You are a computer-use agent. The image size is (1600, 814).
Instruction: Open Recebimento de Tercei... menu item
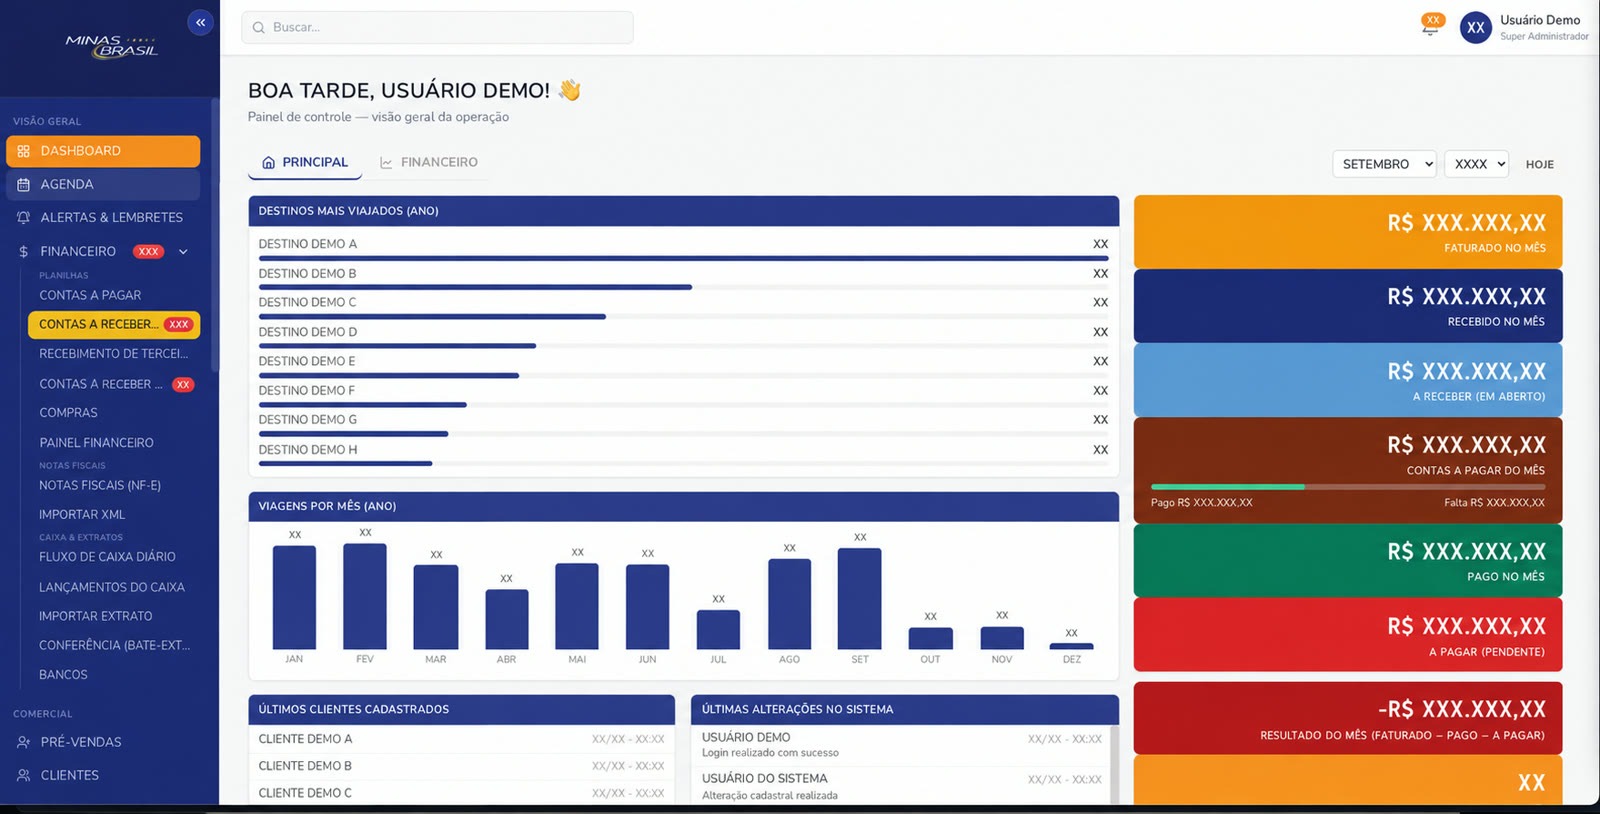click(x=113, y=354)
